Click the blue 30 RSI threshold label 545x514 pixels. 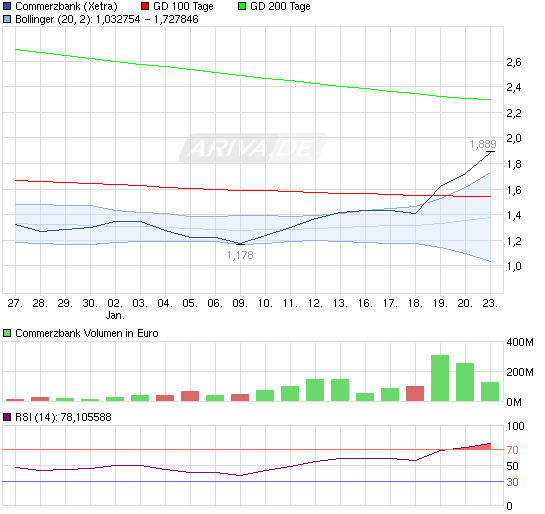pos(512,482)
